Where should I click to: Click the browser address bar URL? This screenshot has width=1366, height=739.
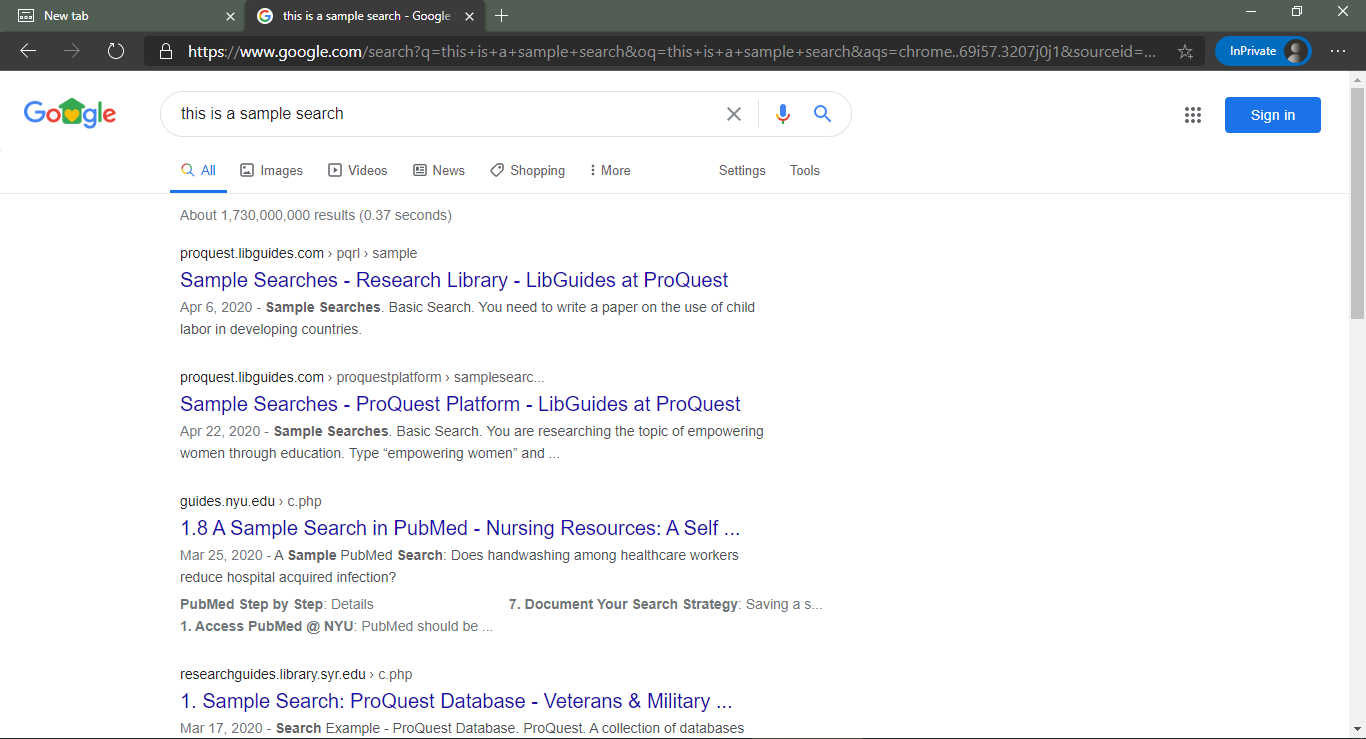pyautogui.click(x=672, y=51)
